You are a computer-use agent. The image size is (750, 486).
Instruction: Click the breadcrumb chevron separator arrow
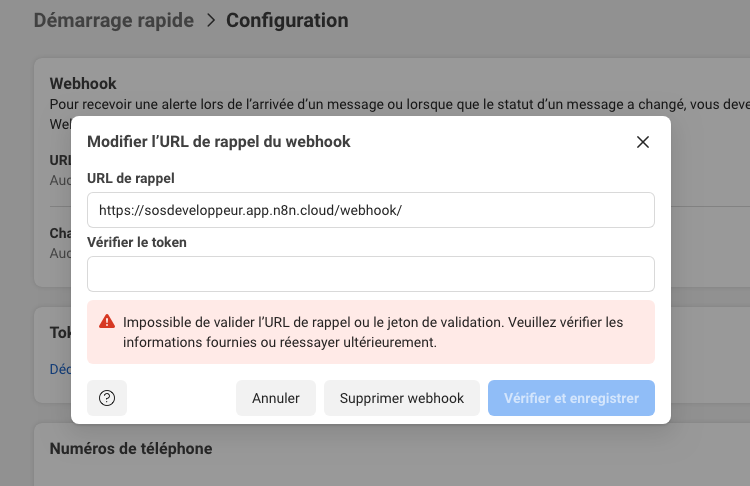click(x=210, y=21)
